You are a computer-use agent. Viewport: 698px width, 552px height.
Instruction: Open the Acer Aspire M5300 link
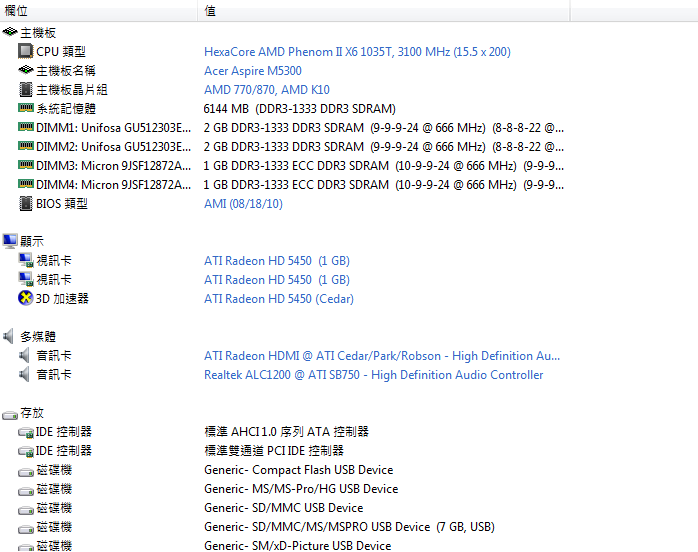click(x=252, y=71)
